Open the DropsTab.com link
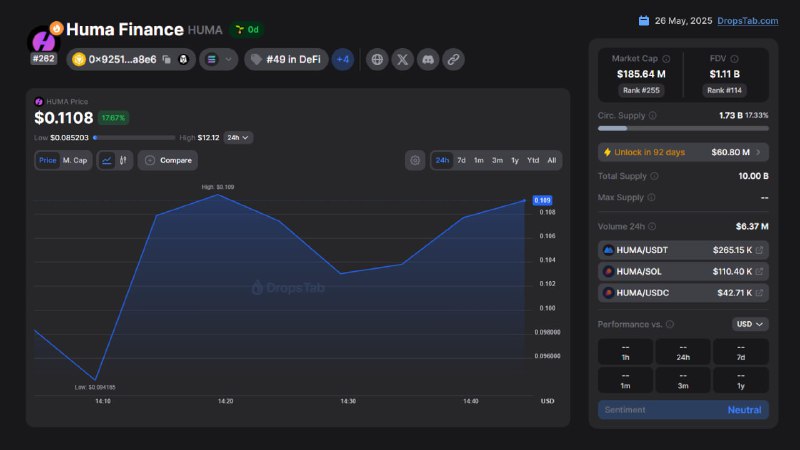The image size is (800, 450). pos(747,21)
